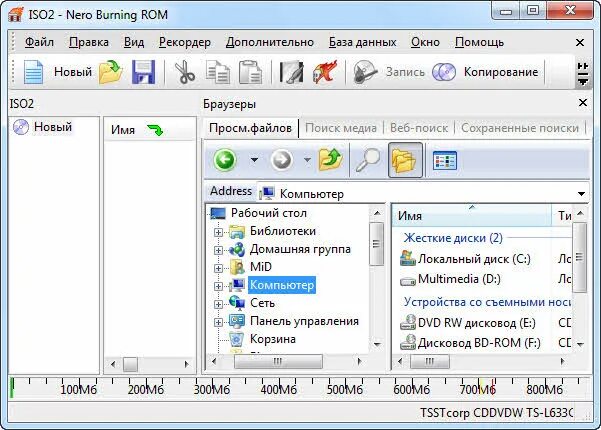Click the magnifying glass search icon
Screen dimensions: 601x430
(x=367, y=160)
